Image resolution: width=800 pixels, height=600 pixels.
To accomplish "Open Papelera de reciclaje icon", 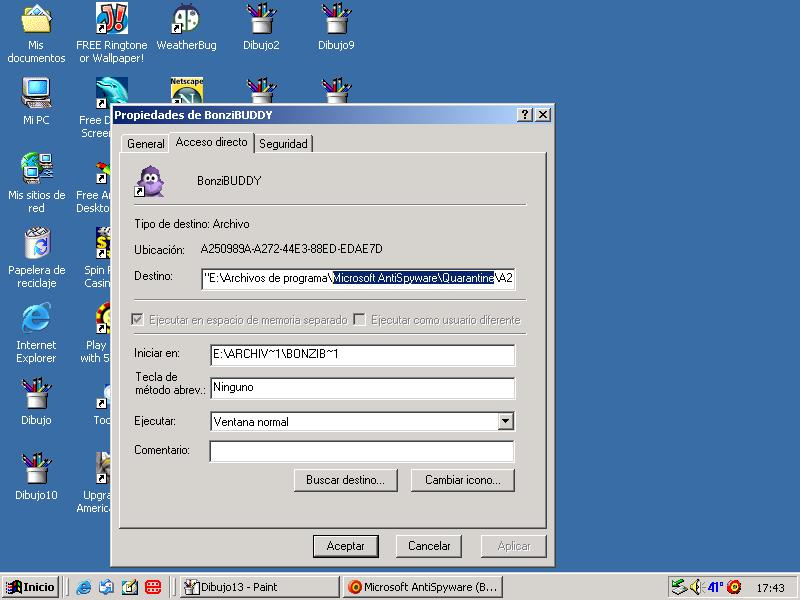I will [36, 258].
